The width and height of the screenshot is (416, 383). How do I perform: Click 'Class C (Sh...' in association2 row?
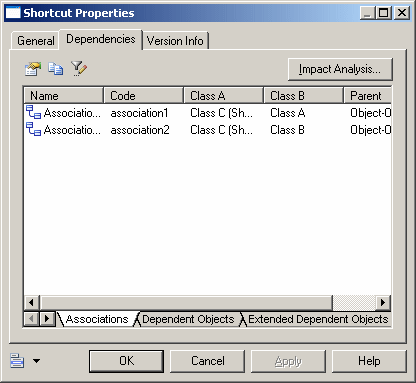click(x=221, y=130)
